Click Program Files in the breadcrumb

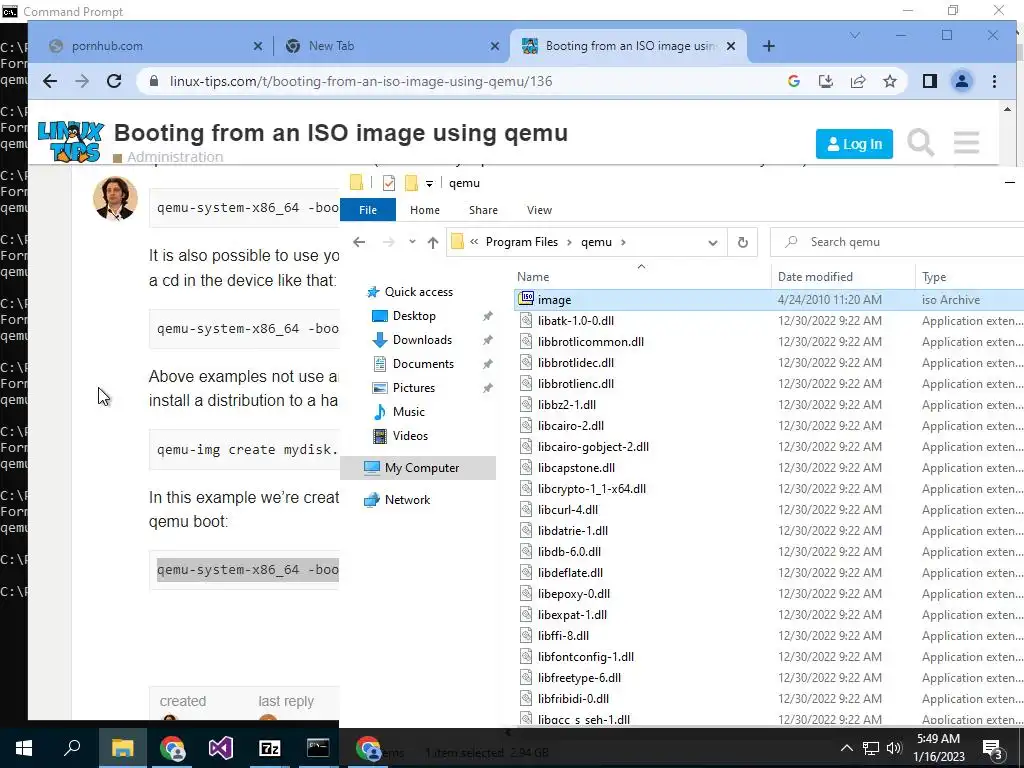[521, 242]
